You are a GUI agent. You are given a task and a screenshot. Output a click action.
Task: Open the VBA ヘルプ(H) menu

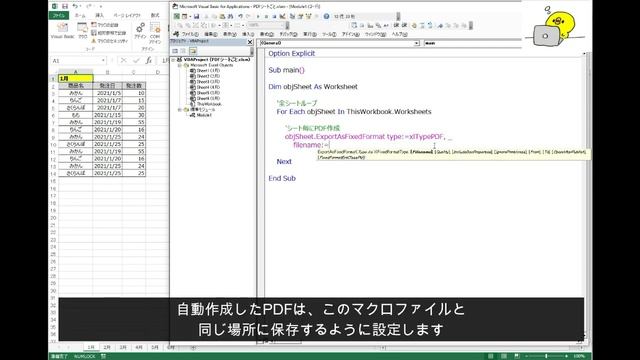click(x=400, y=34)
